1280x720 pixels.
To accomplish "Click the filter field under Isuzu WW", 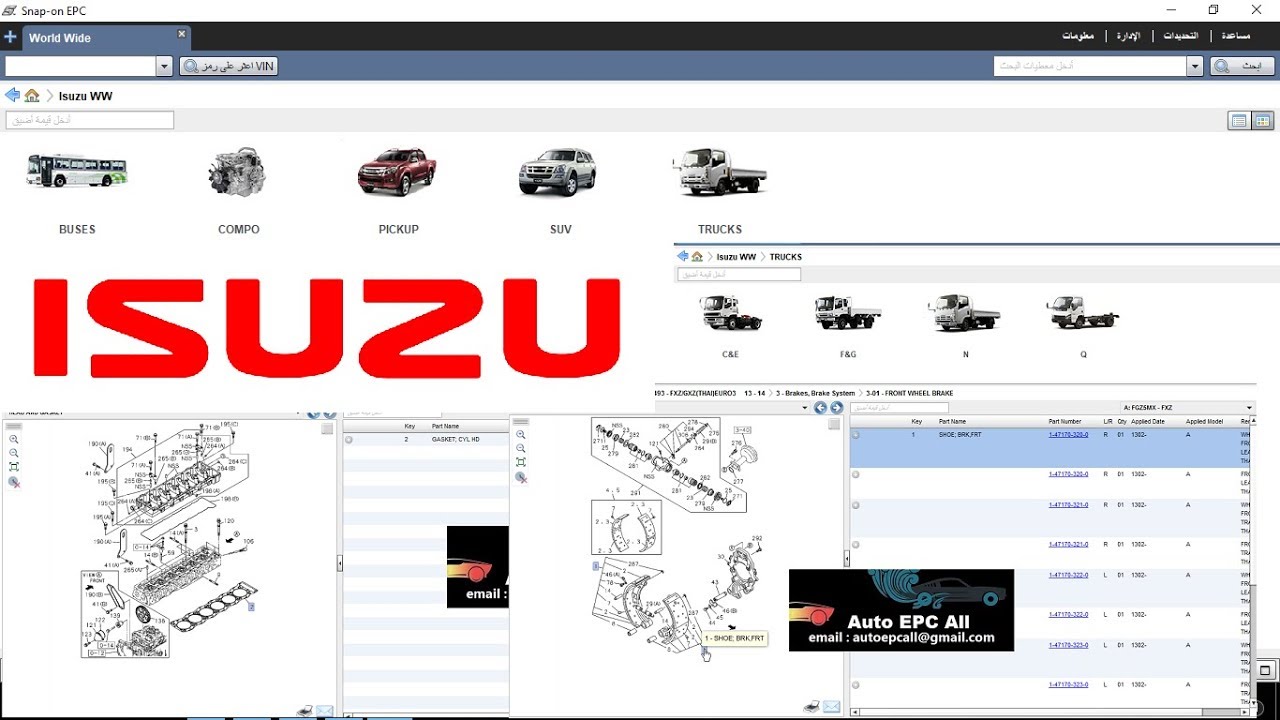I will [x=90, y=120].
